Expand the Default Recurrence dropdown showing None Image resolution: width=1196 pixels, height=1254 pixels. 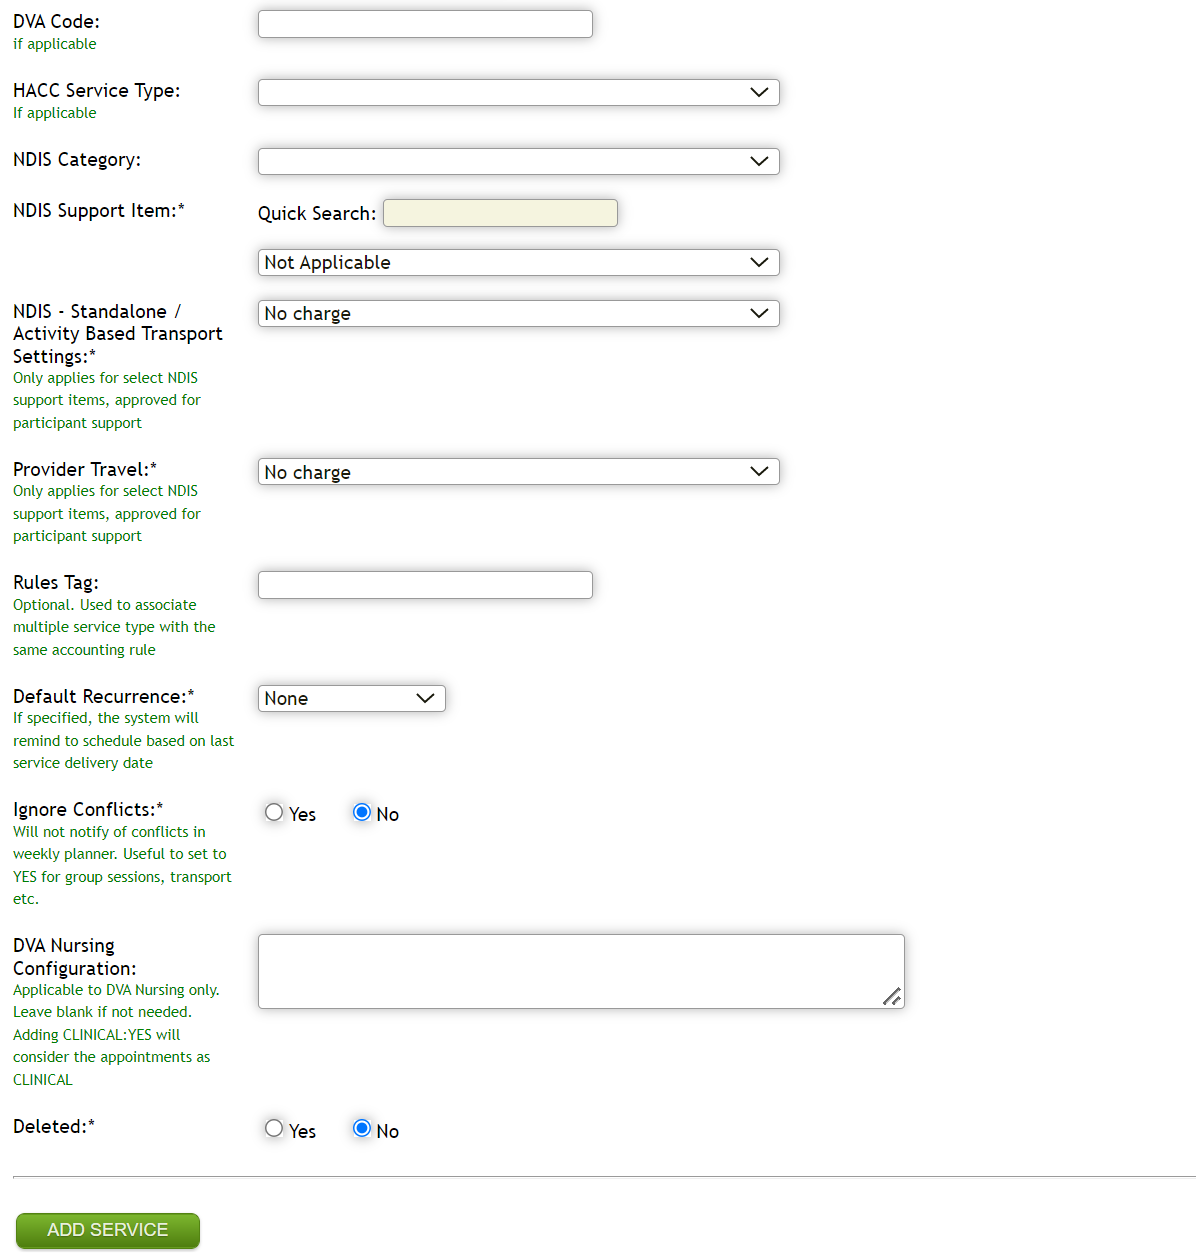coord(351,698)
